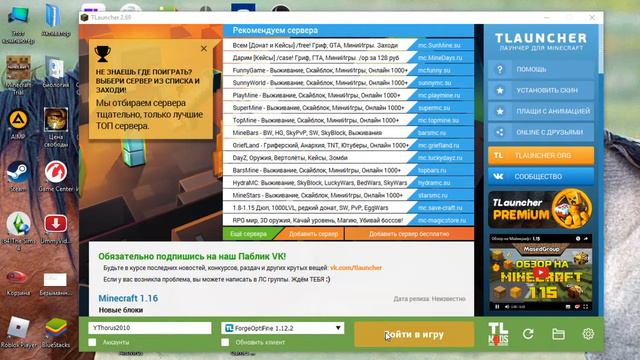Image resolution: width=640 pixels, height=360 pixels.
Task: Click the Обзор на Minecraft 1.15 video thumbnail
Action: pos(540,272)
